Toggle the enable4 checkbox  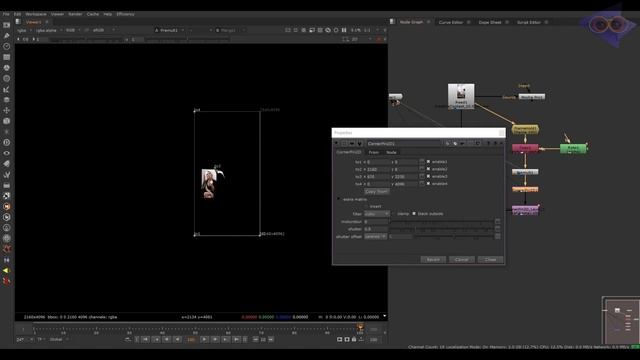tap(428, 184)
